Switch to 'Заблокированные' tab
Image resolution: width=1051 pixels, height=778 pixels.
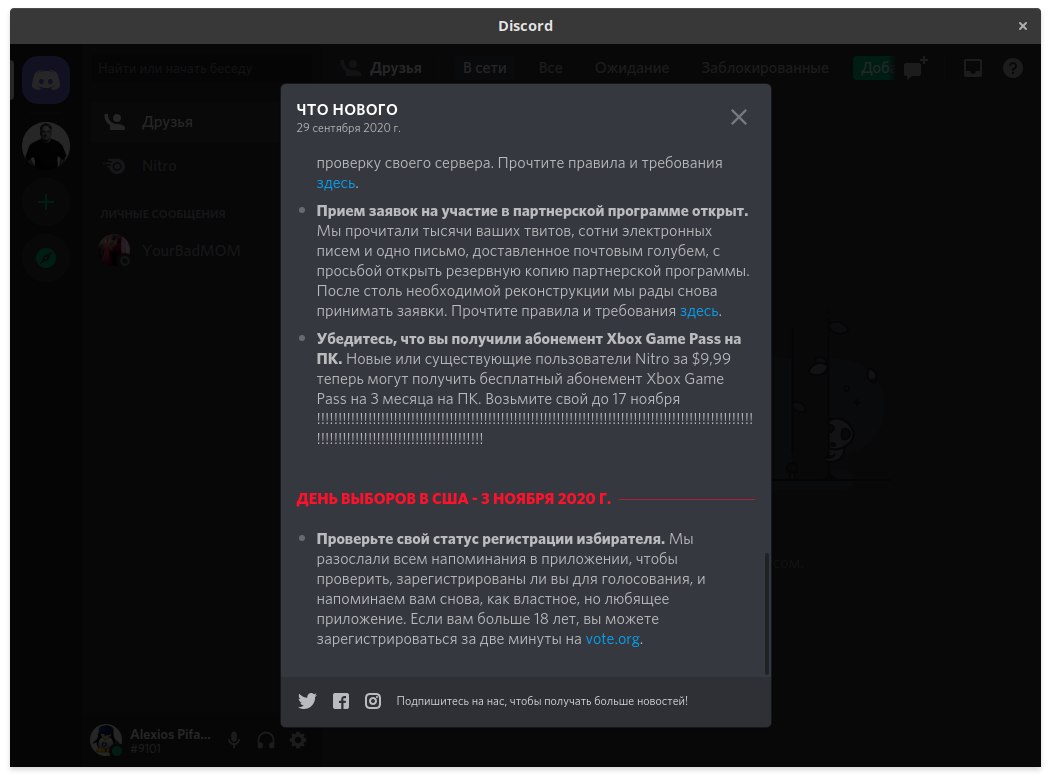click(x=765, y=68)
